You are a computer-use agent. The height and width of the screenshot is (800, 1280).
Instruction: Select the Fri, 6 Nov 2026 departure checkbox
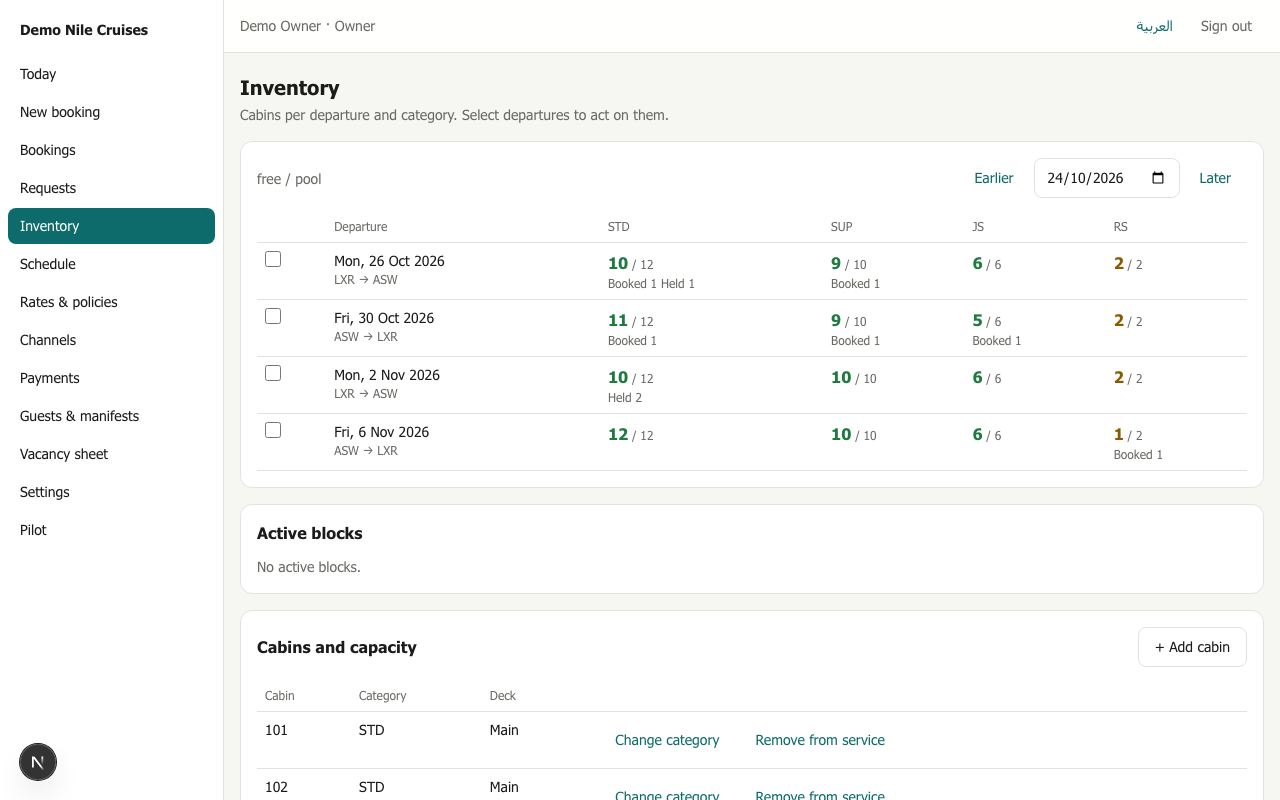pyautogui.click(x=273, y=430)
